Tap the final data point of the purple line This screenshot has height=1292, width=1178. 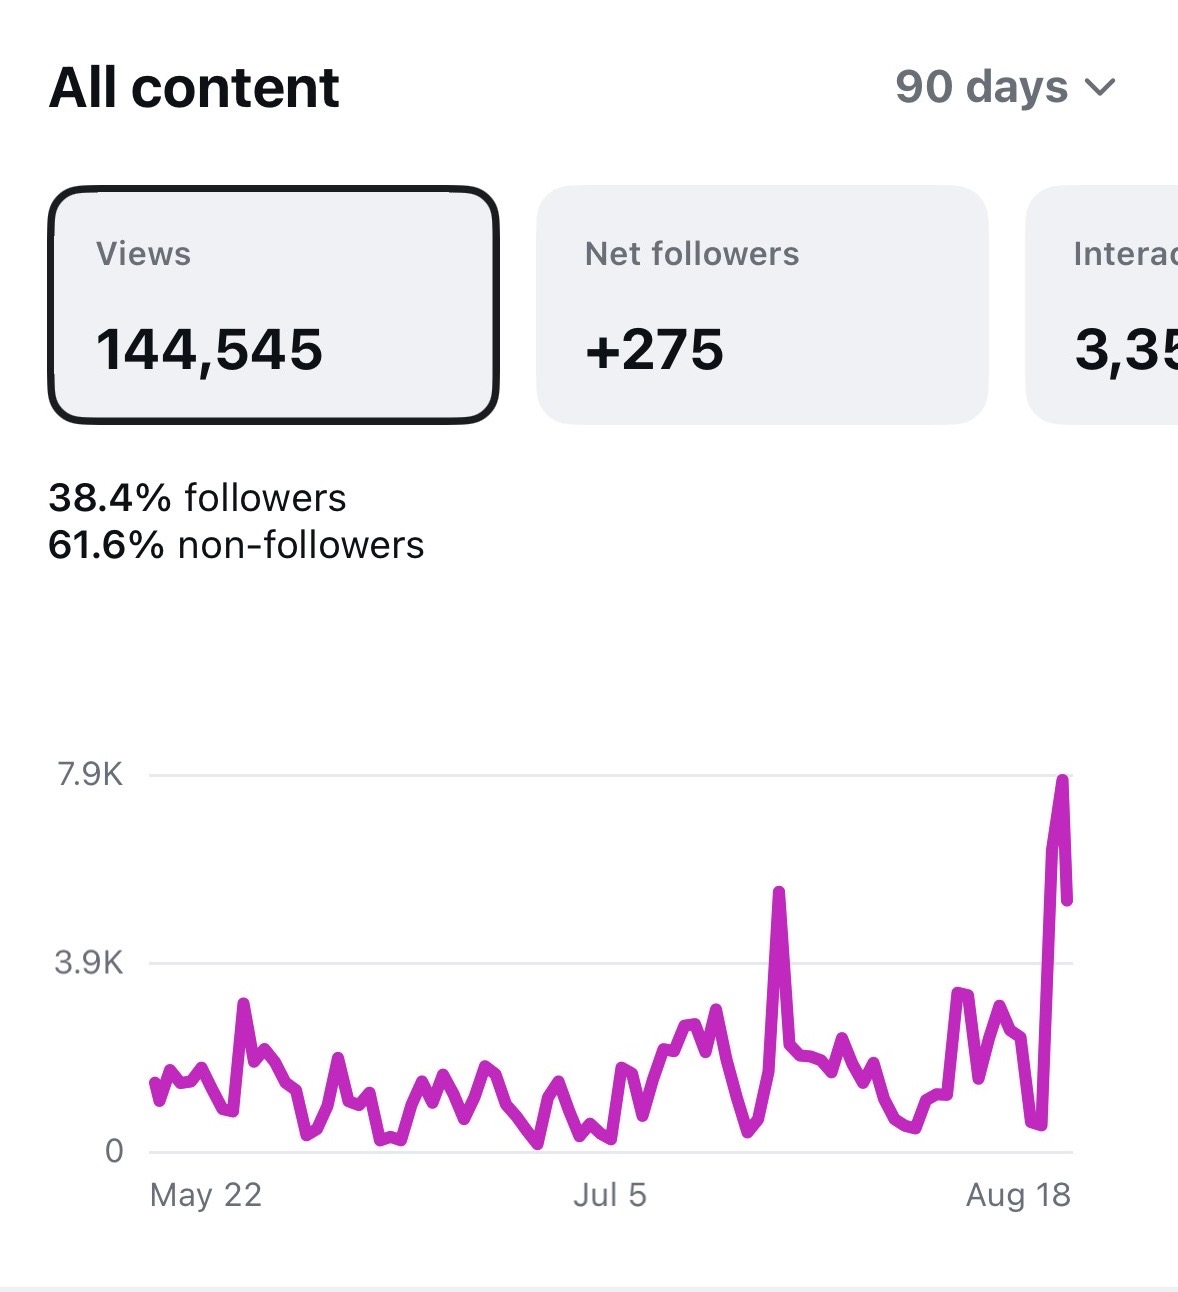[1067, 900]
